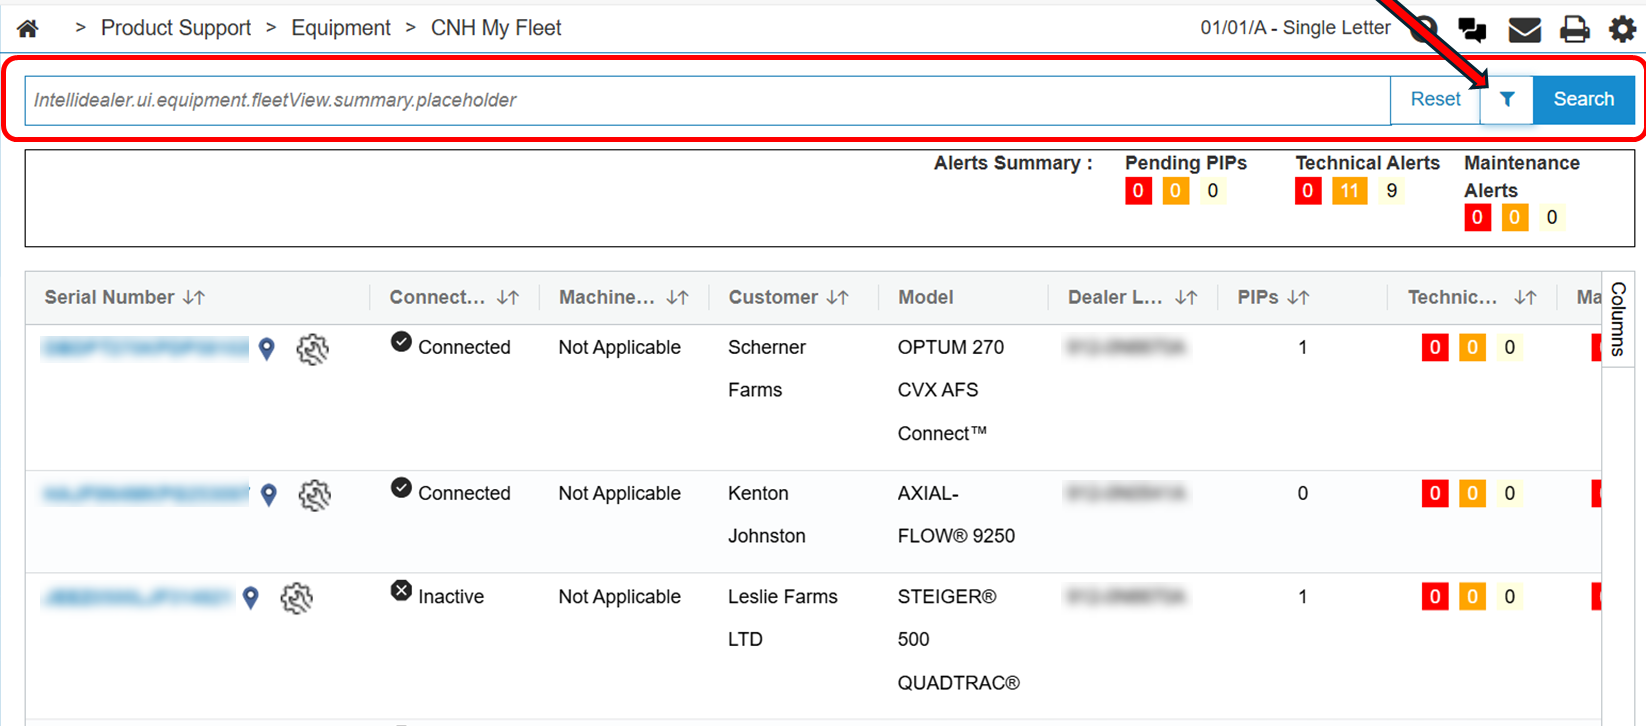Click the printer icon

1574,30
